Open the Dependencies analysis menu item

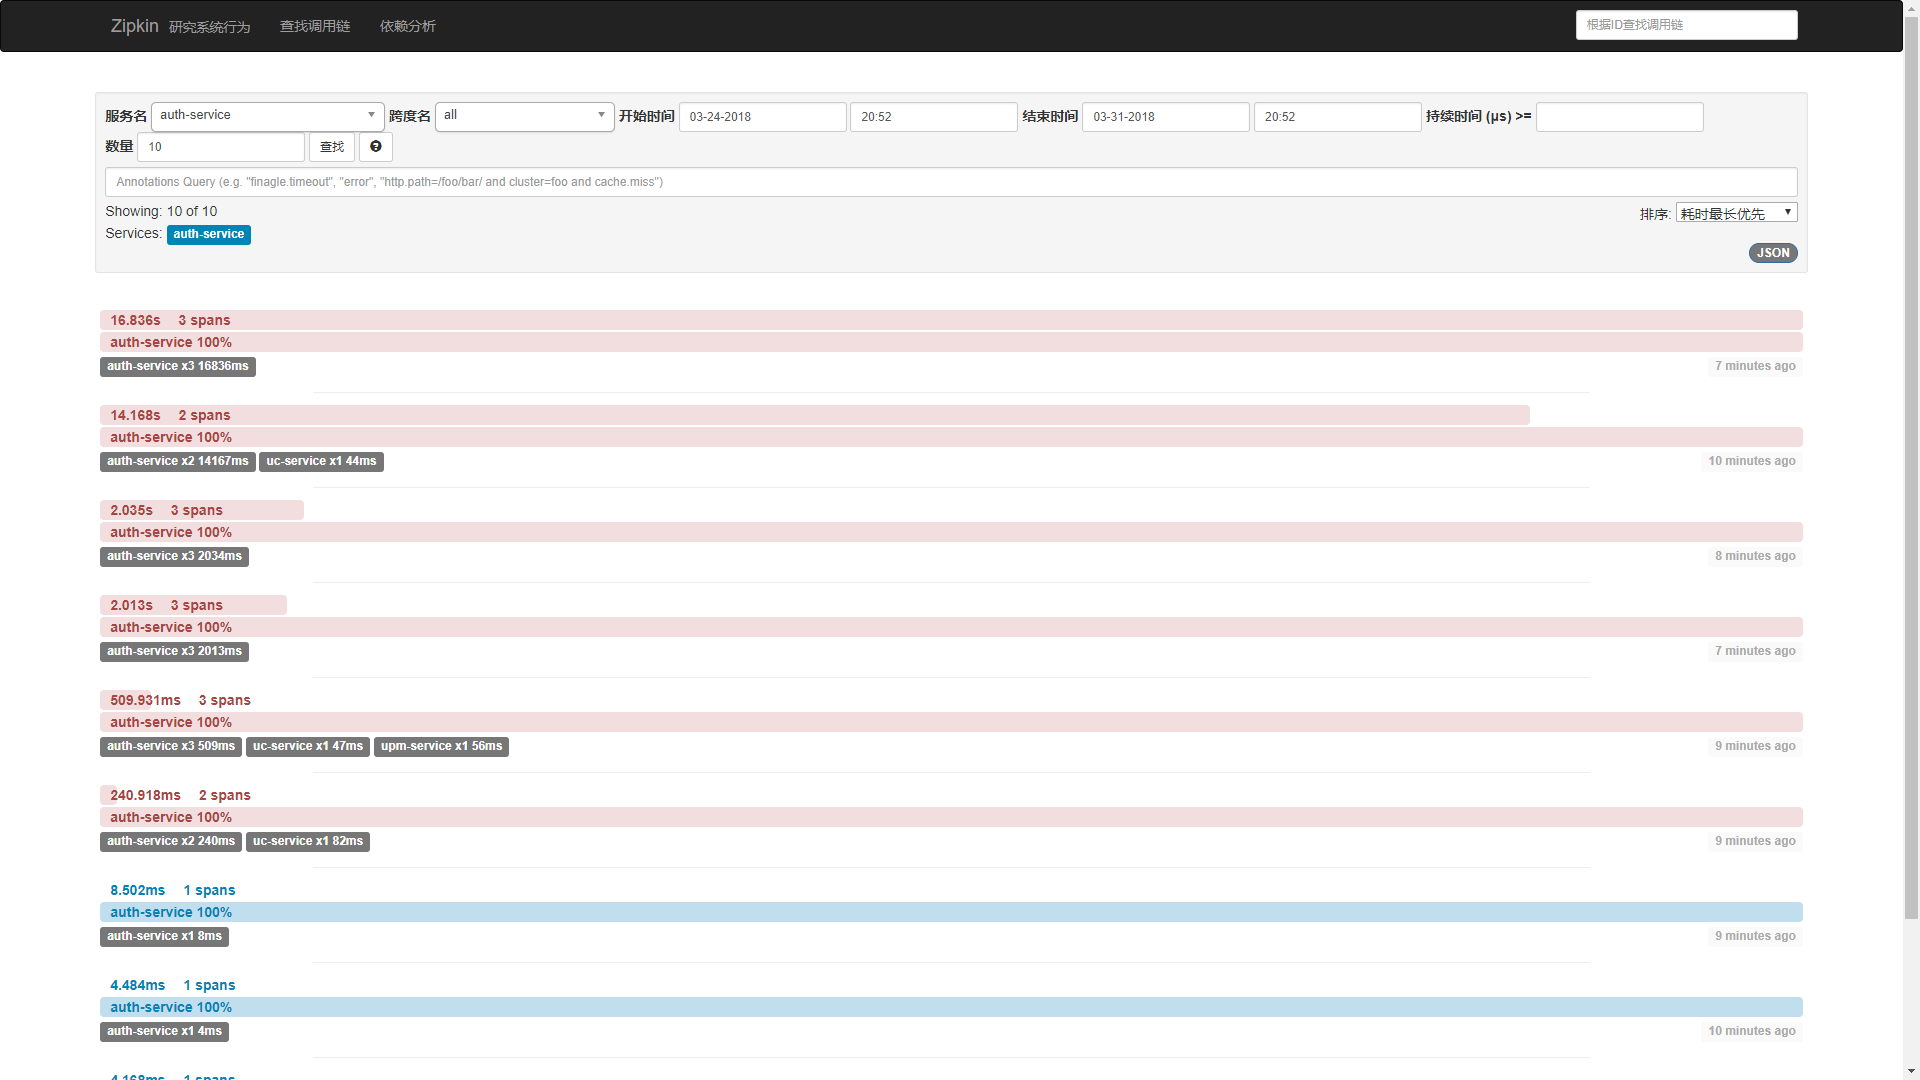click(x=407, y=26)
